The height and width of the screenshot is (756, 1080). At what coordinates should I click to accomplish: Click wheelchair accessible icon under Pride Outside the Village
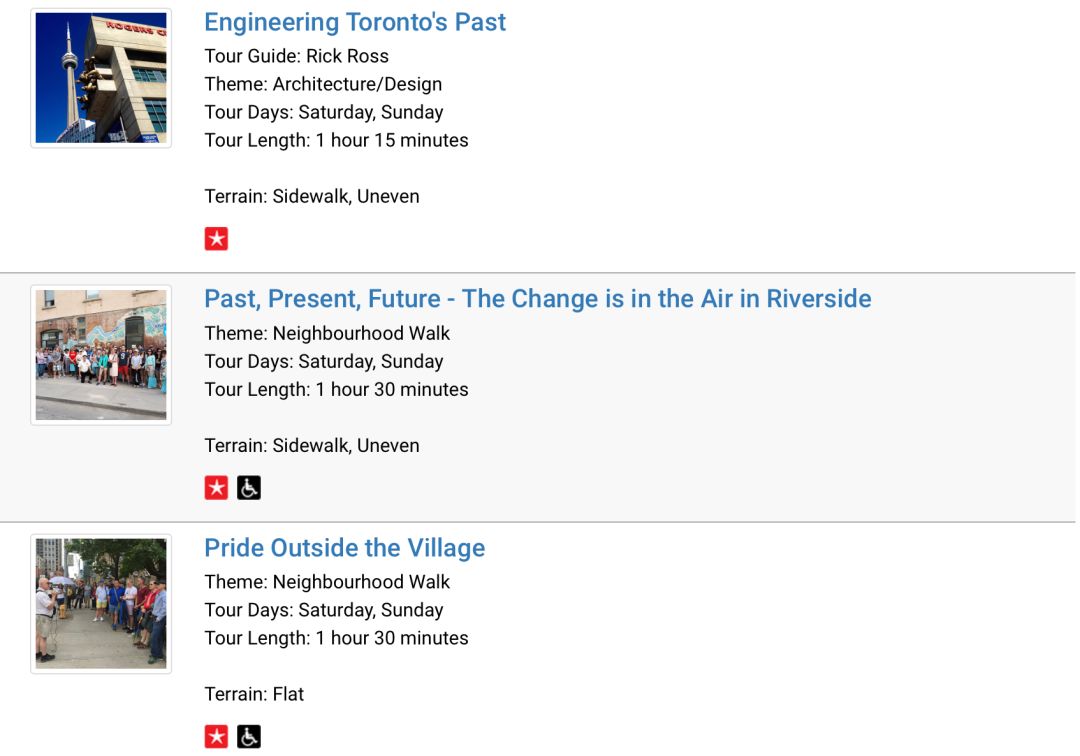[x=249, y=737]
